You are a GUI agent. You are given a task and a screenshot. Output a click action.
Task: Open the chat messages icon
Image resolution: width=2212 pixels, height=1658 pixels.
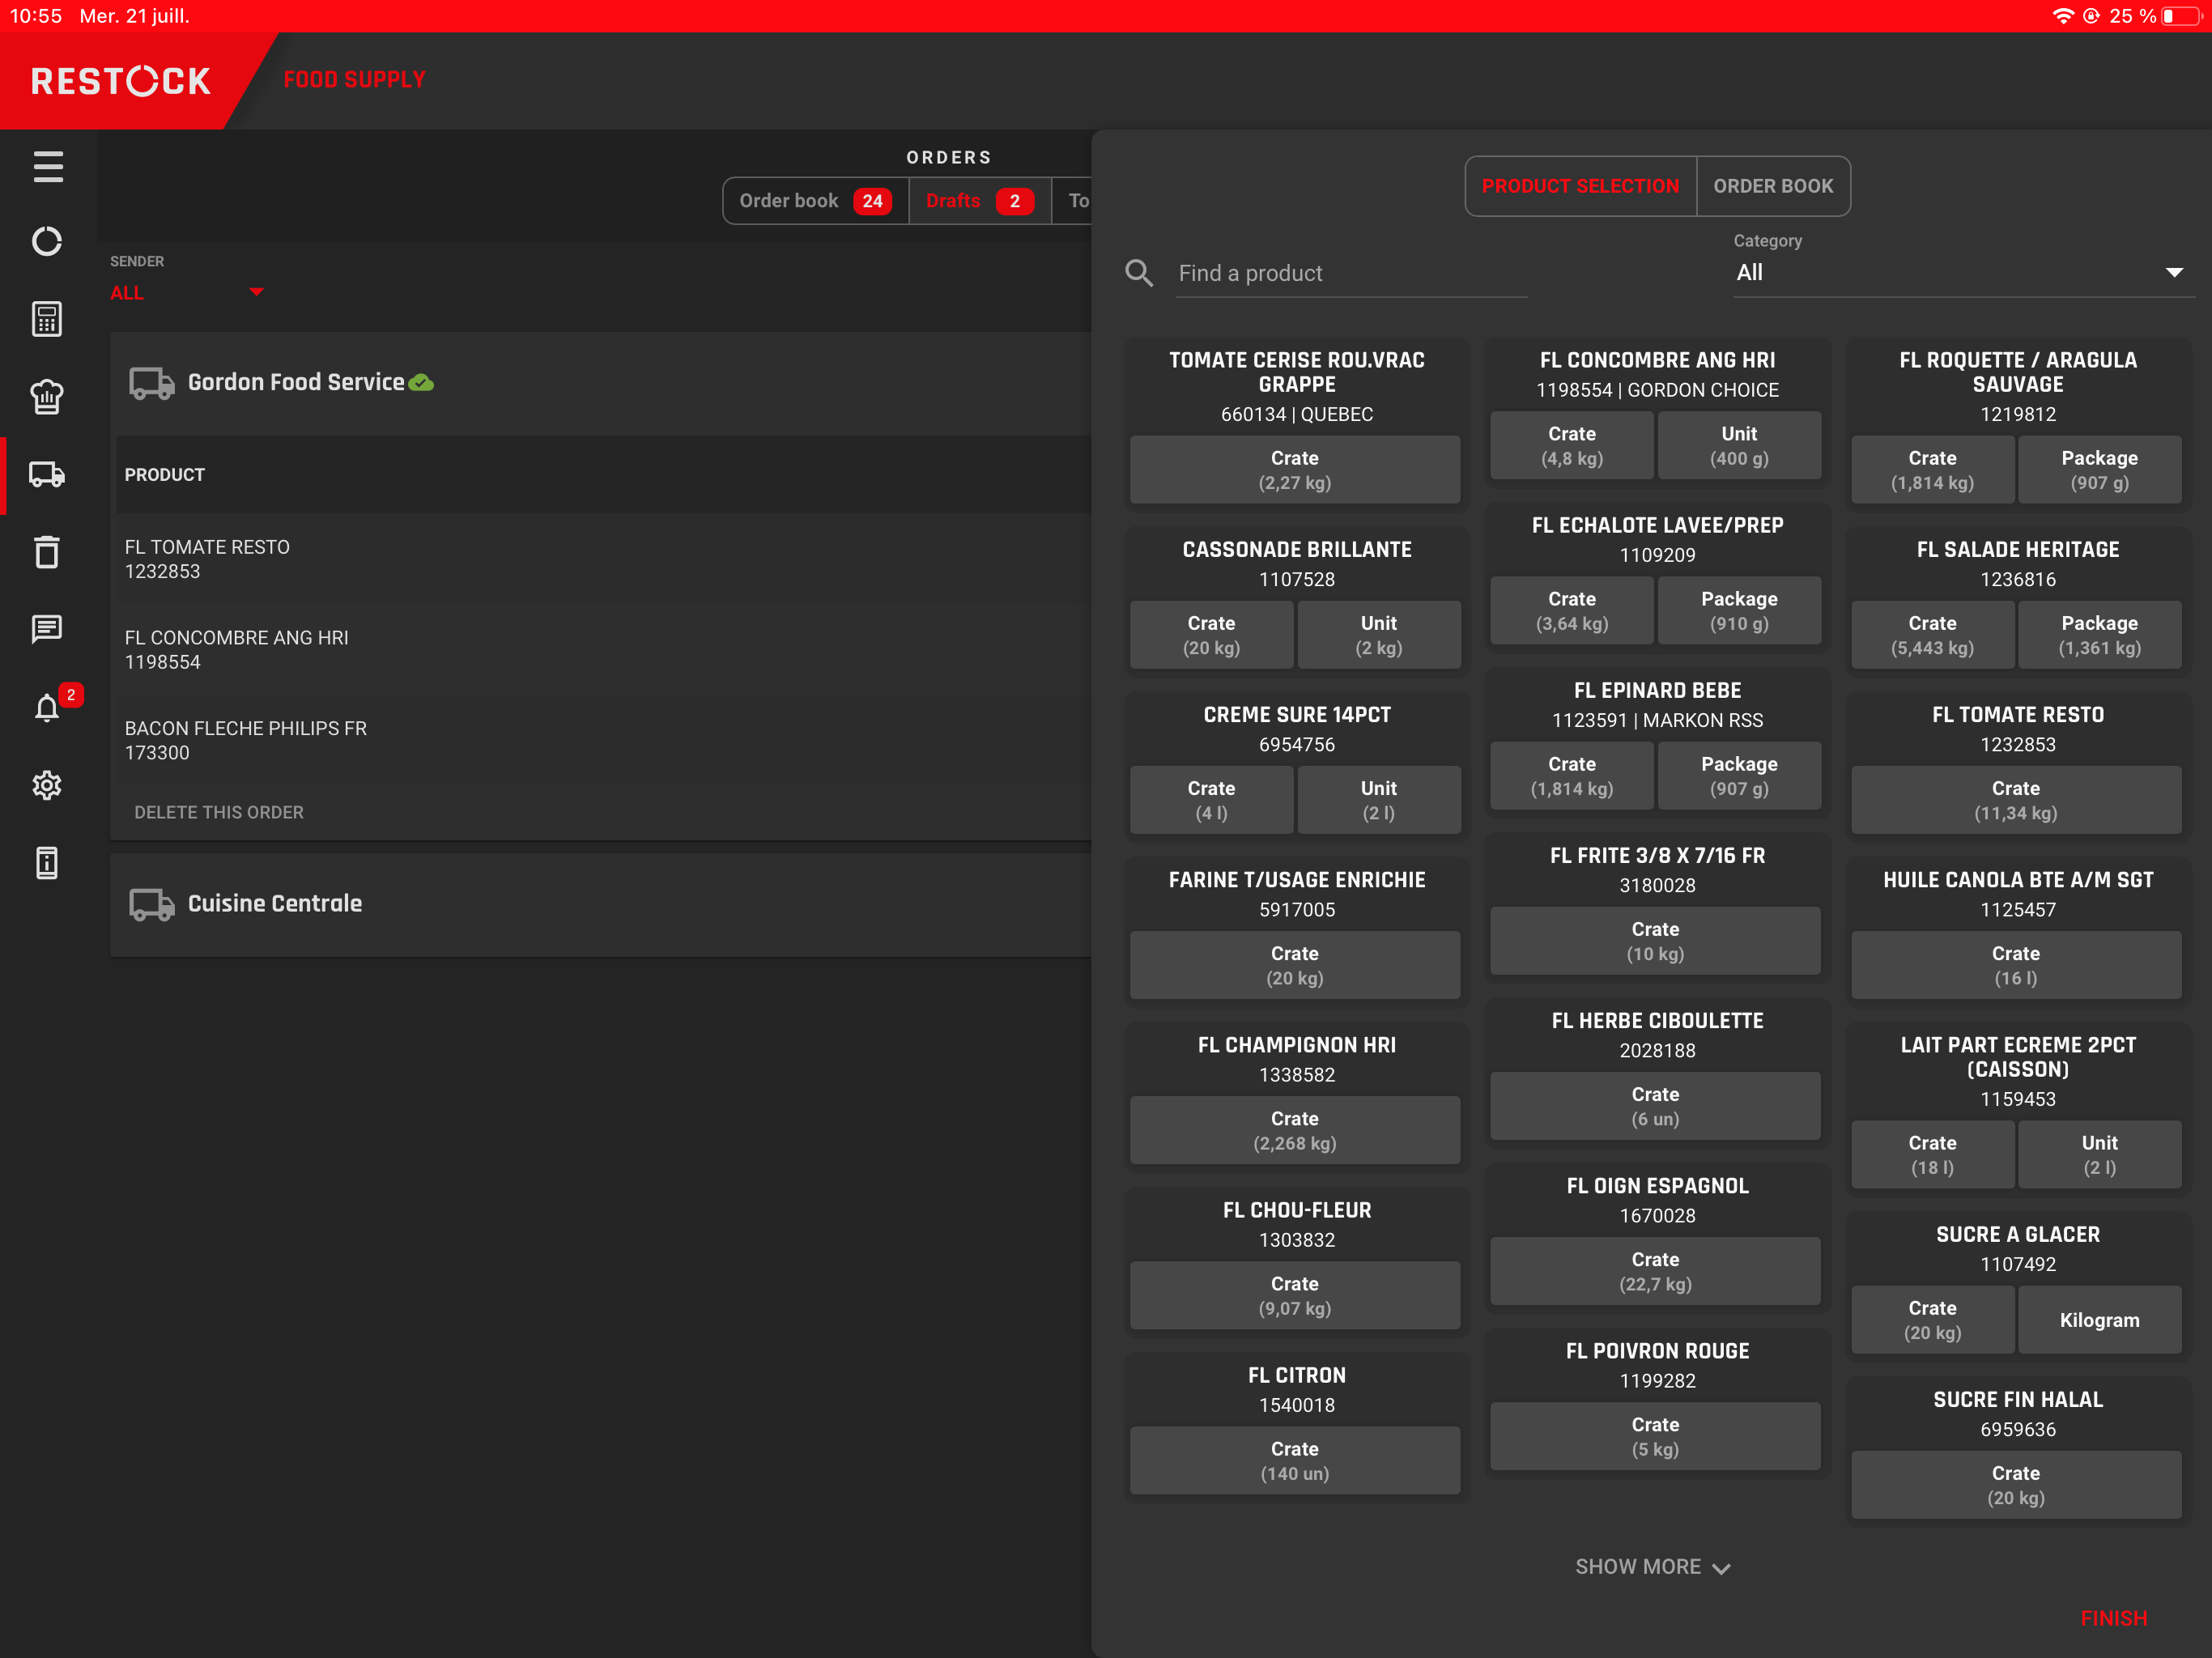pyautogui.click(x=47, y=629)
